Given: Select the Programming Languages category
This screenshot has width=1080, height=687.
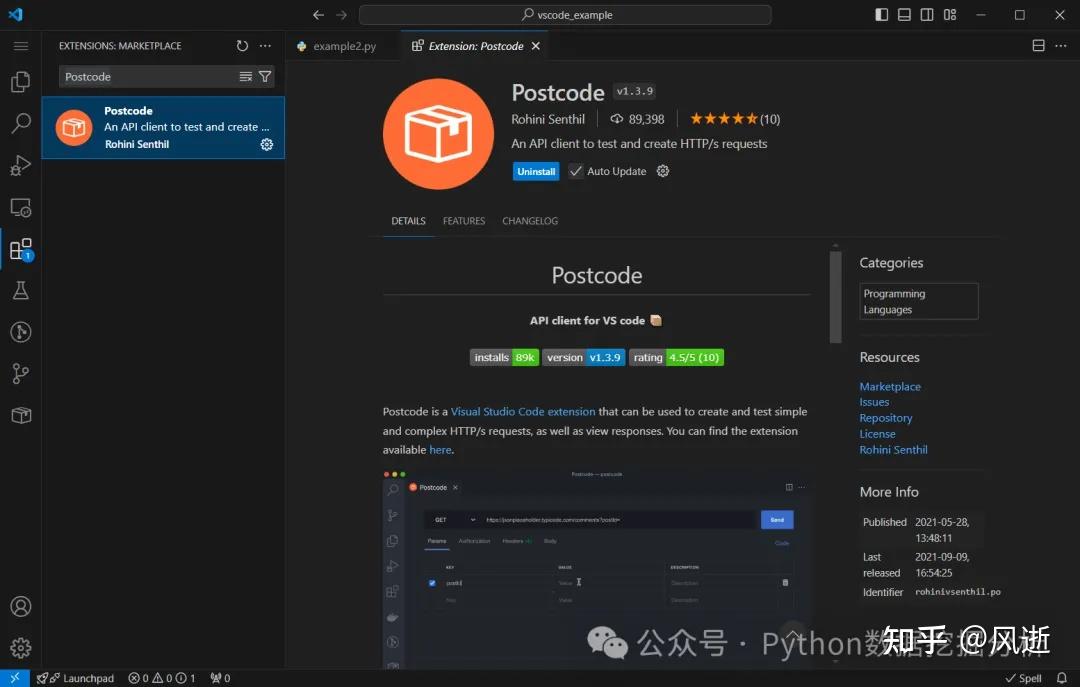Looking at the screenshot, I should pos(919,301).
